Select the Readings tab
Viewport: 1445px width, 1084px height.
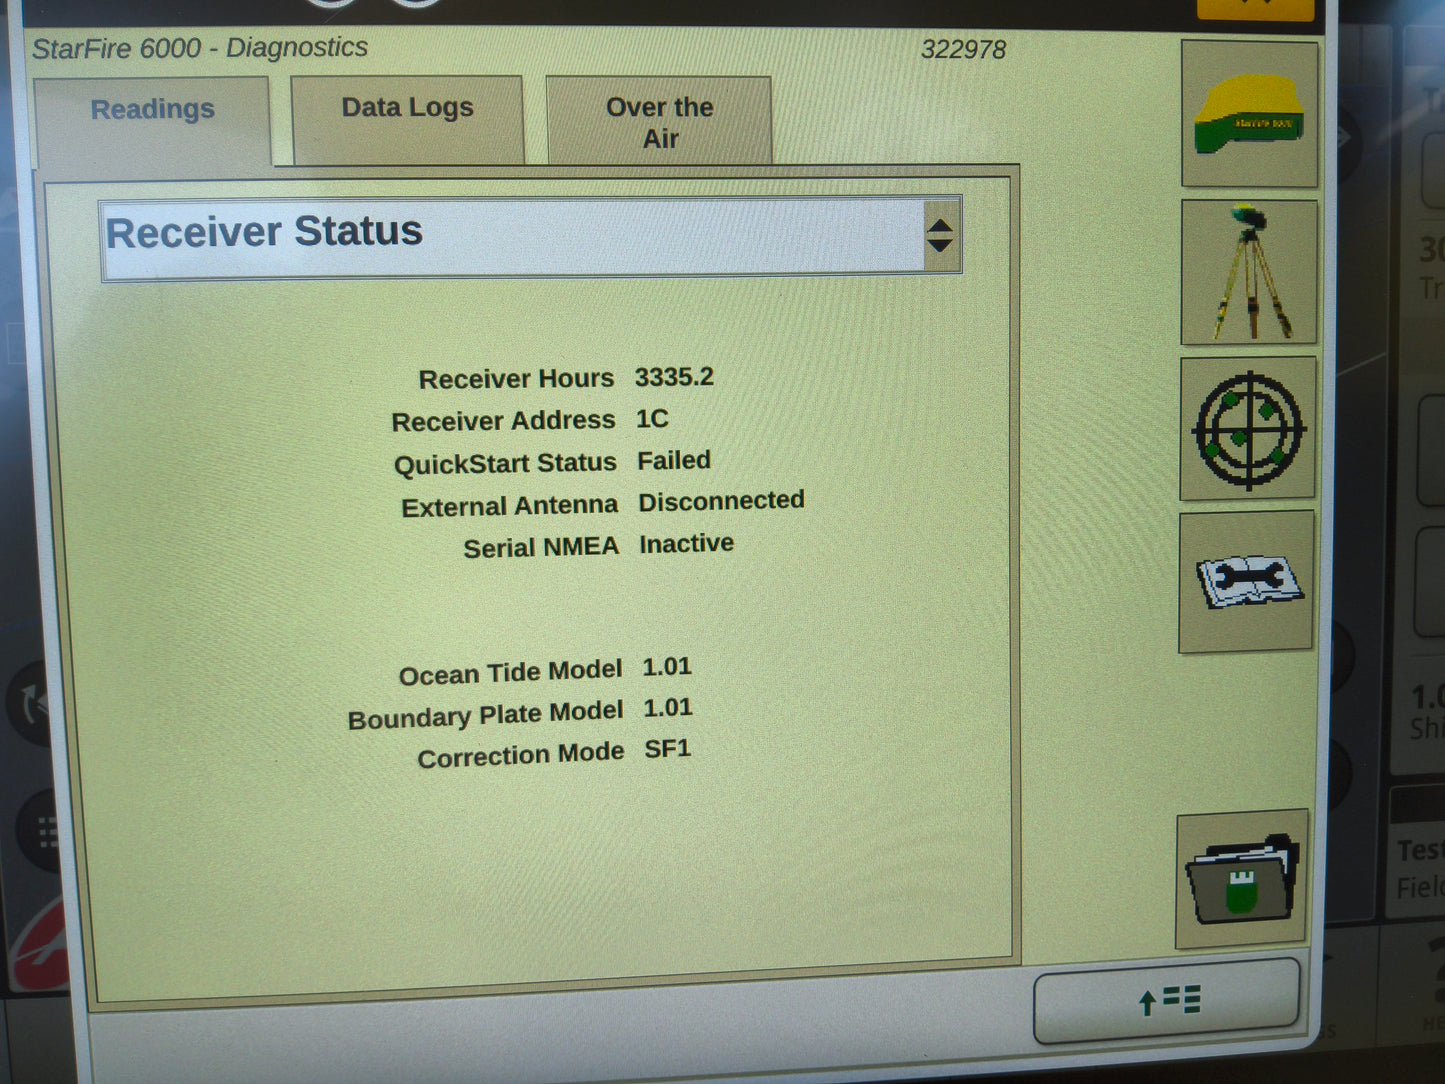(x=151, y=110)
